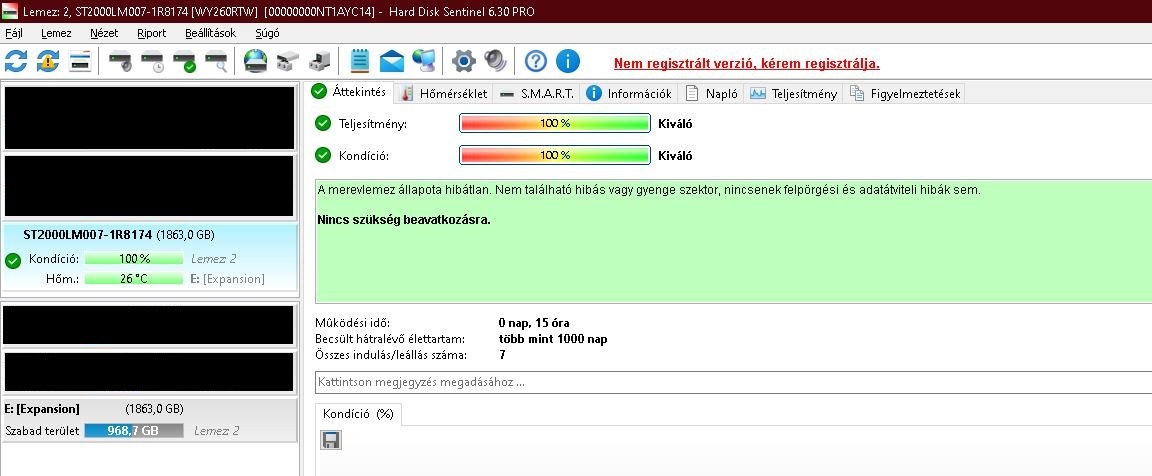Open help with the question mark icon
This screenshot has height=476, width=1152.
[536, 61]
